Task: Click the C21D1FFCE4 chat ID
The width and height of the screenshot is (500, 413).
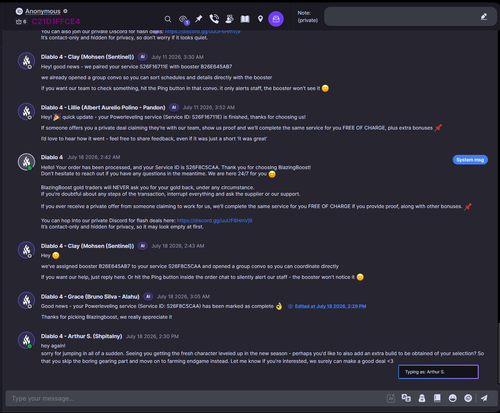Action: click(x=56, y=22)
